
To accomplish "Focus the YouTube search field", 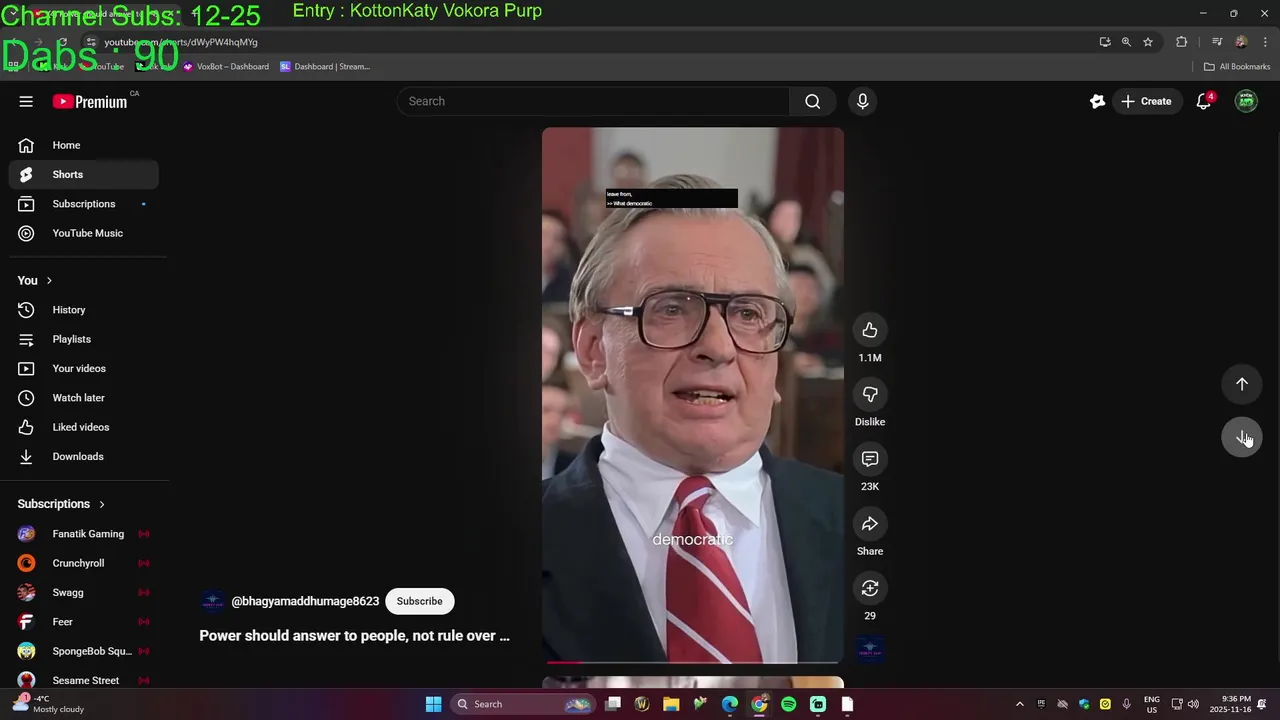I will 594,101.
